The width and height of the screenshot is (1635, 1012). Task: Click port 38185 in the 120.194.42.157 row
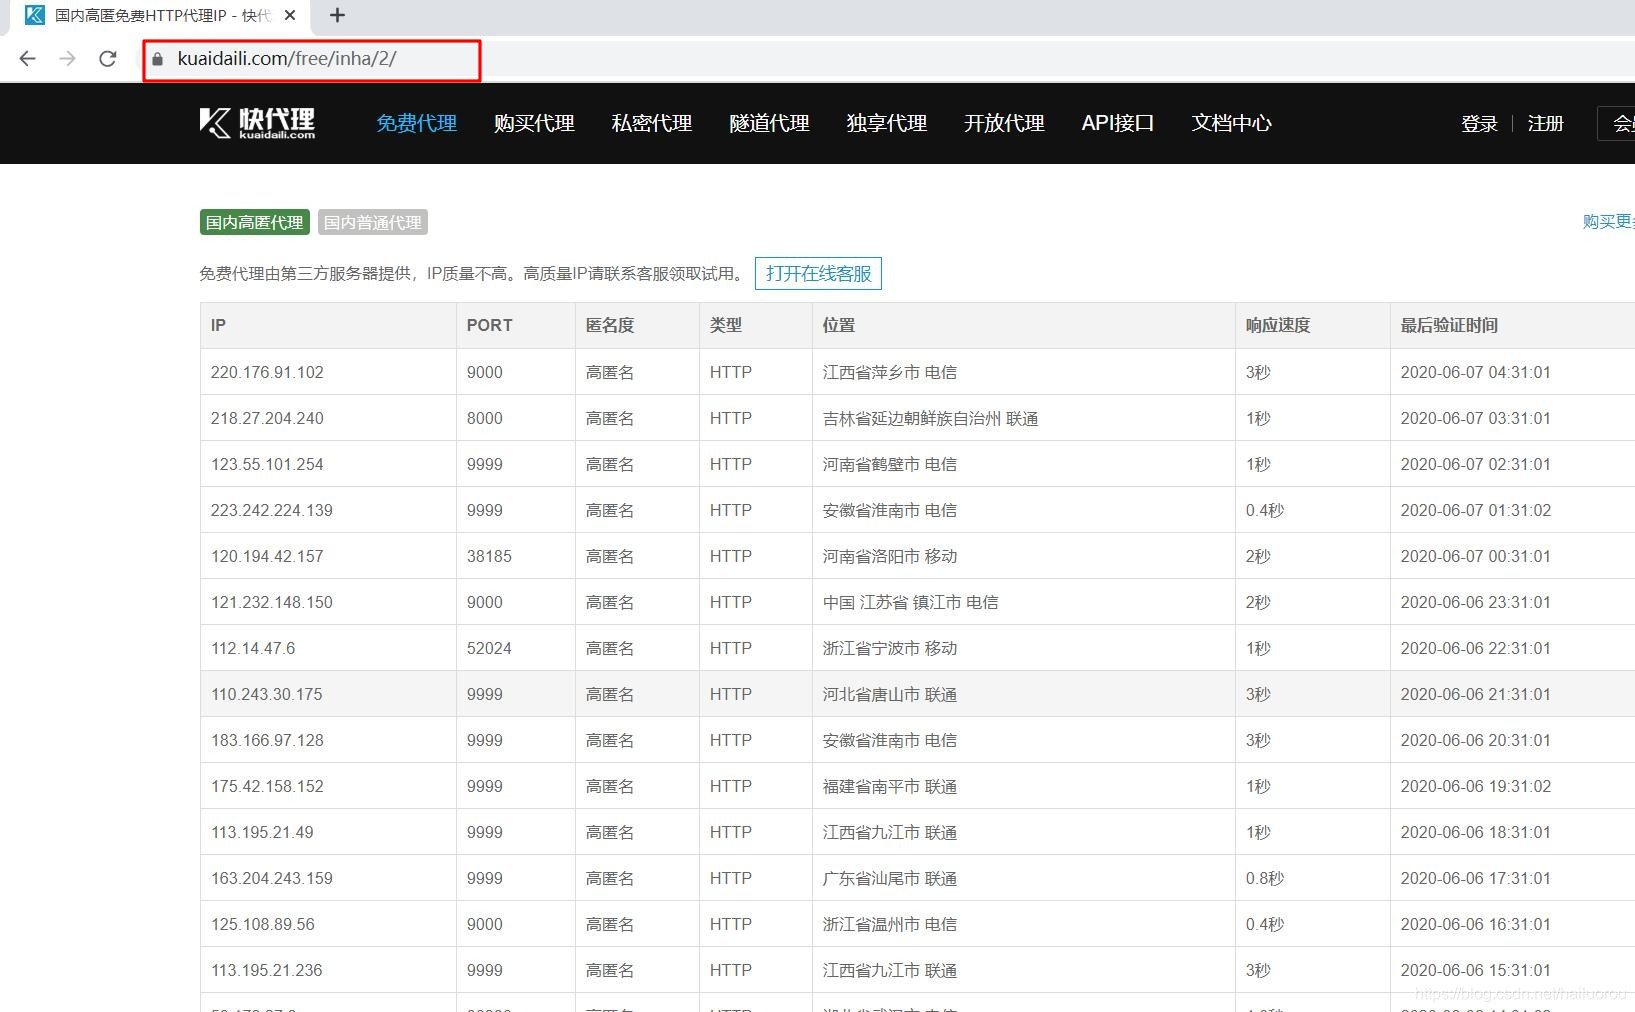click(489, 556)
